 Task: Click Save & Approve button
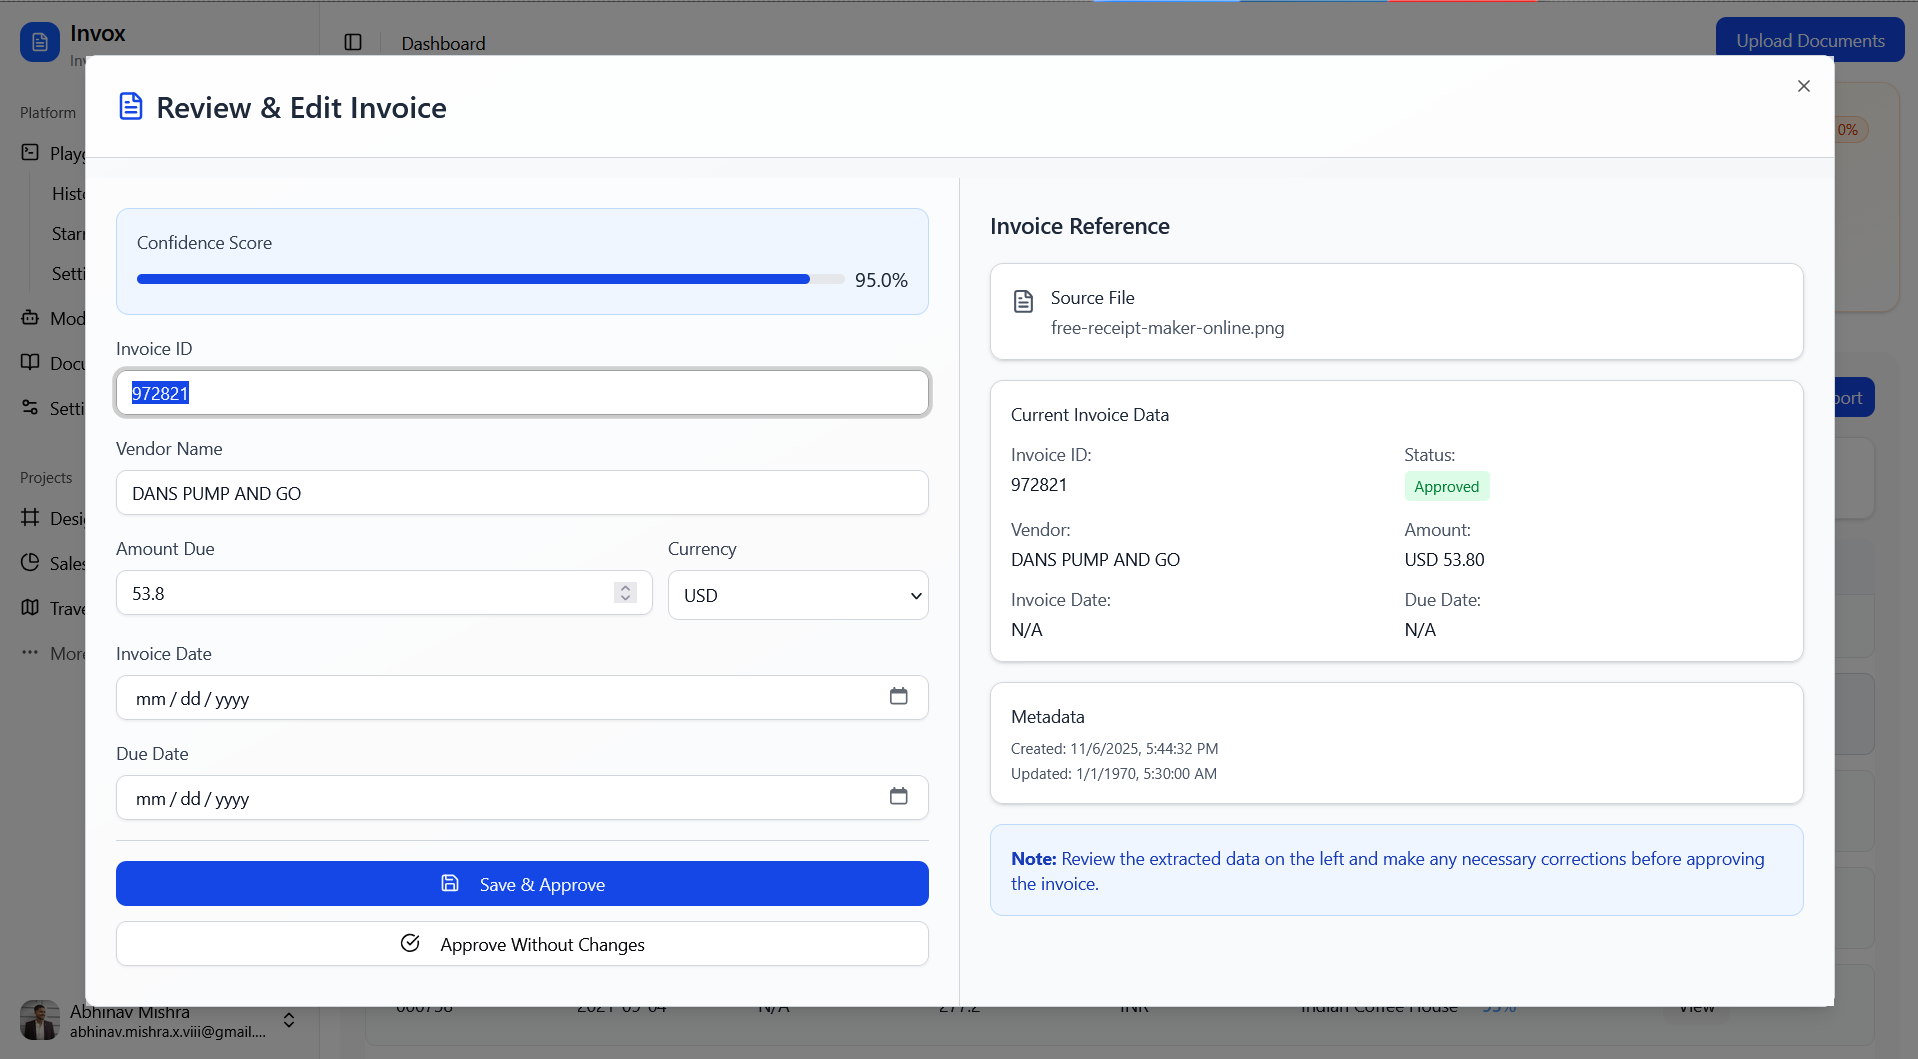point(522,884)
